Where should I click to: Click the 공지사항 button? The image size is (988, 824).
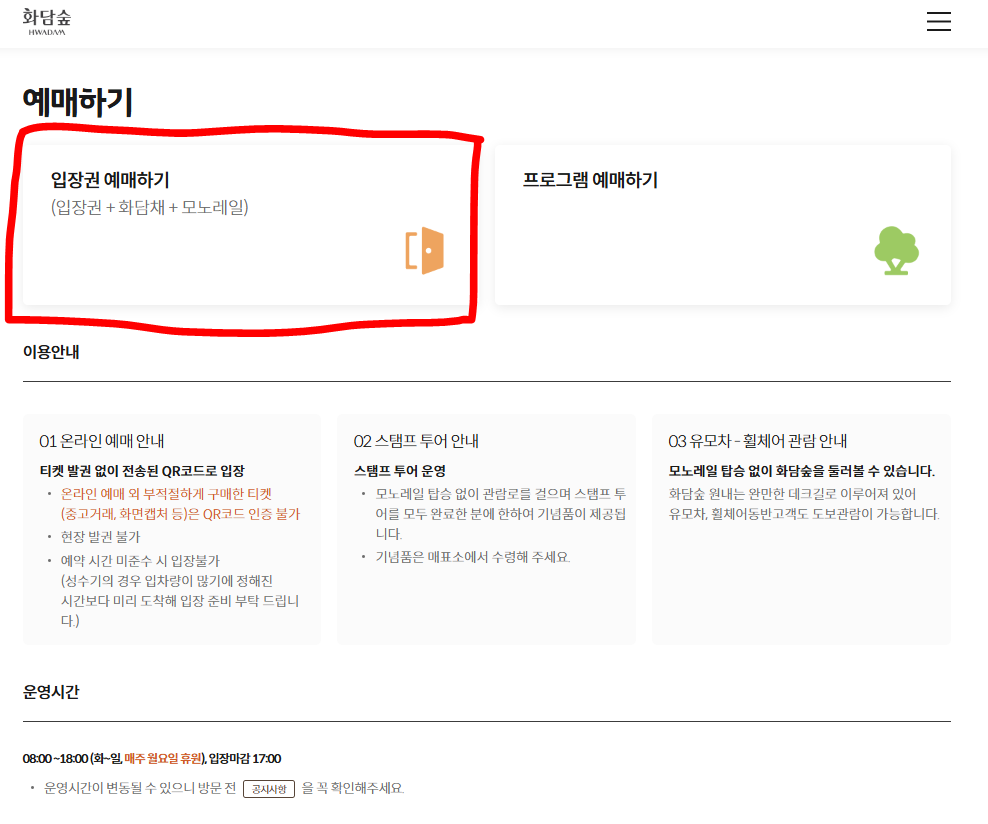point(269,789)
